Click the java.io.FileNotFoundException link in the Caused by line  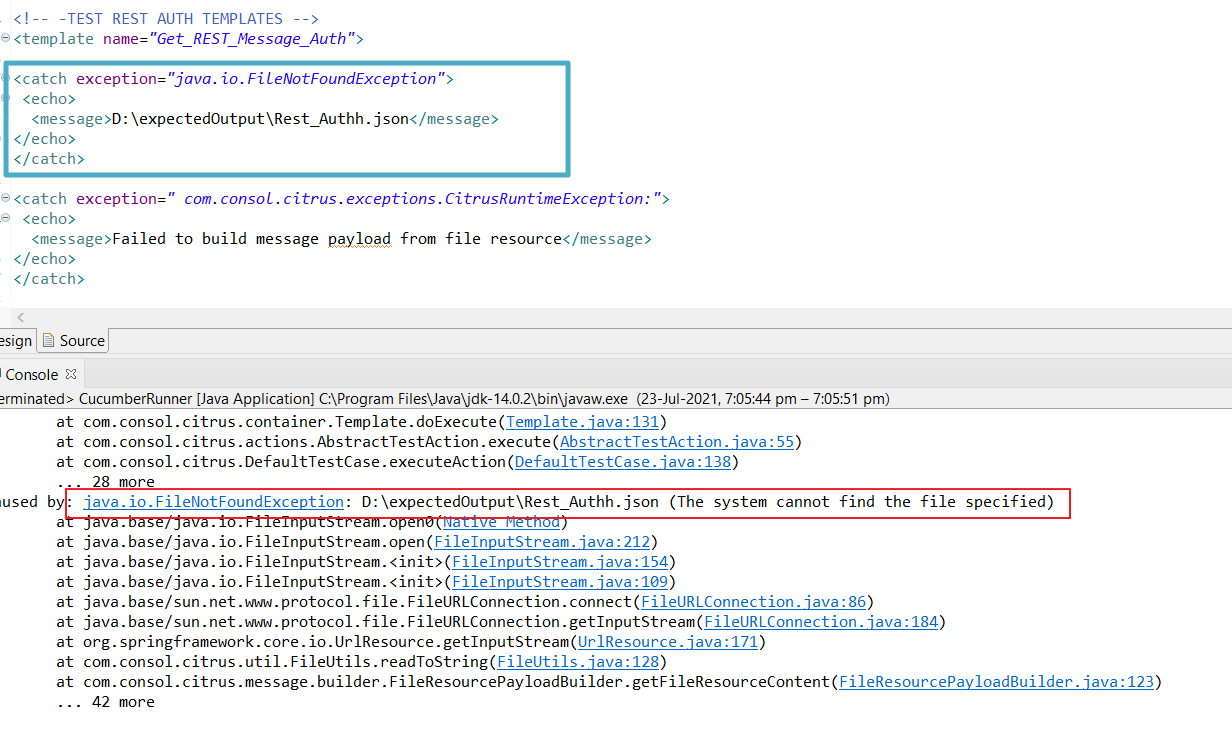[213, 501]
